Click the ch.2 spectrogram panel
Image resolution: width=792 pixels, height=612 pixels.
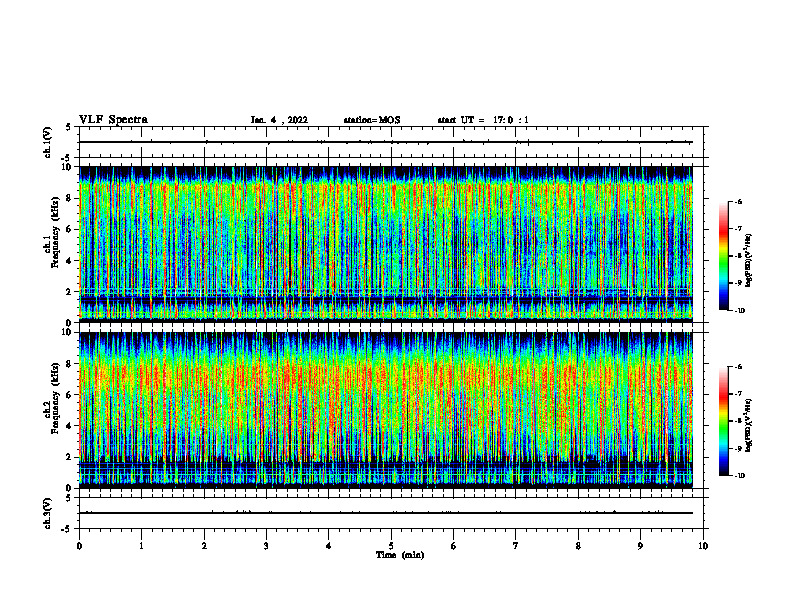click(386, 410)
